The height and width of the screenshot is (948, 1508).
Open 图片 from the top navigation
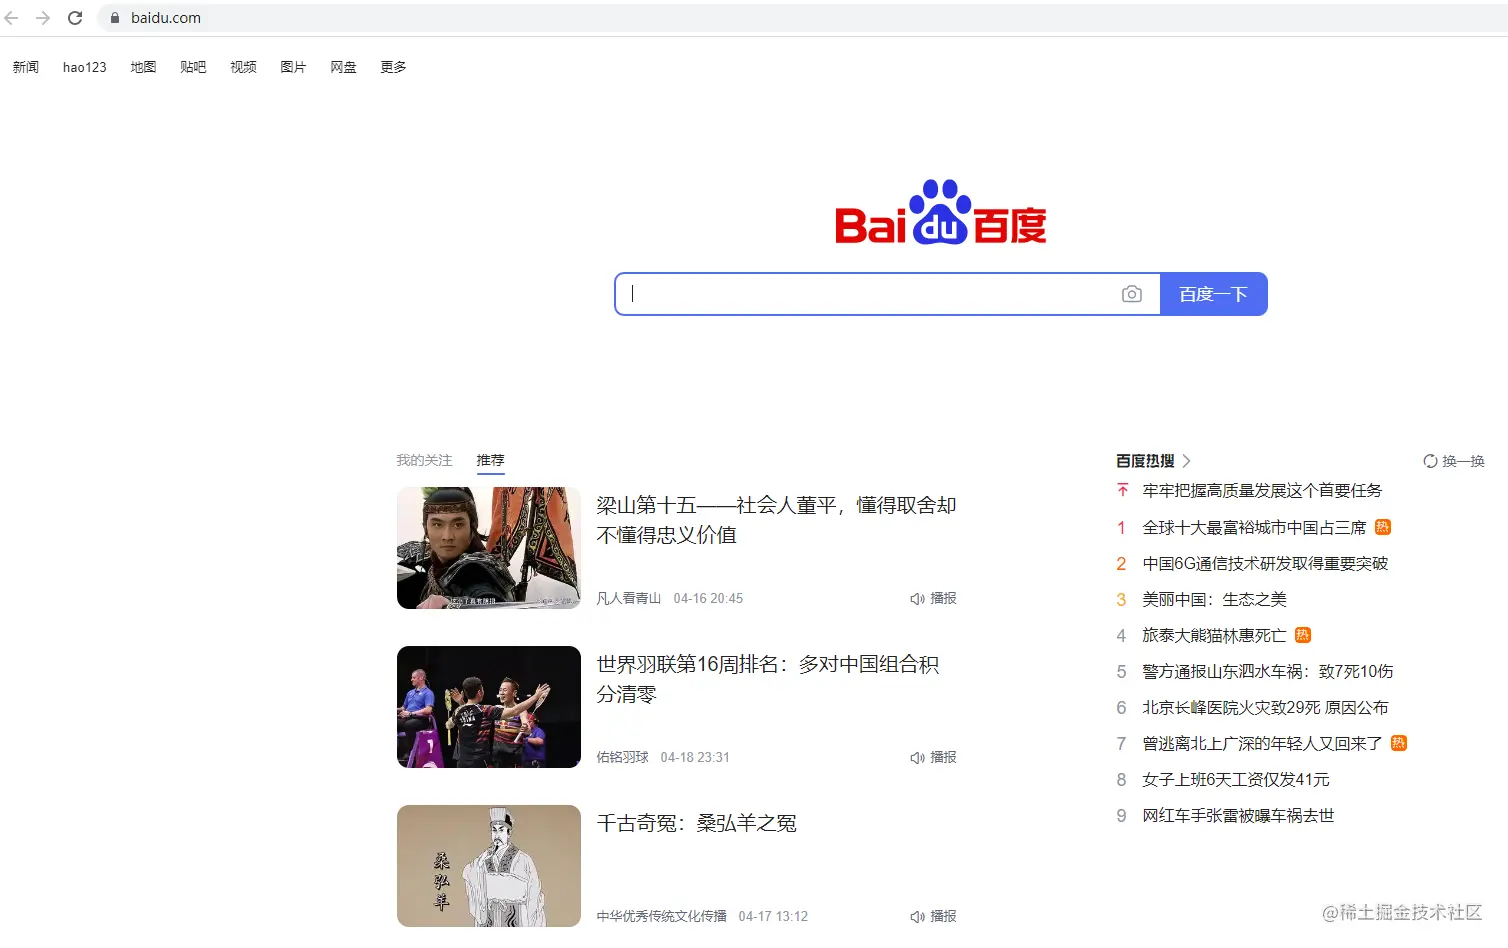click(293, 67)
